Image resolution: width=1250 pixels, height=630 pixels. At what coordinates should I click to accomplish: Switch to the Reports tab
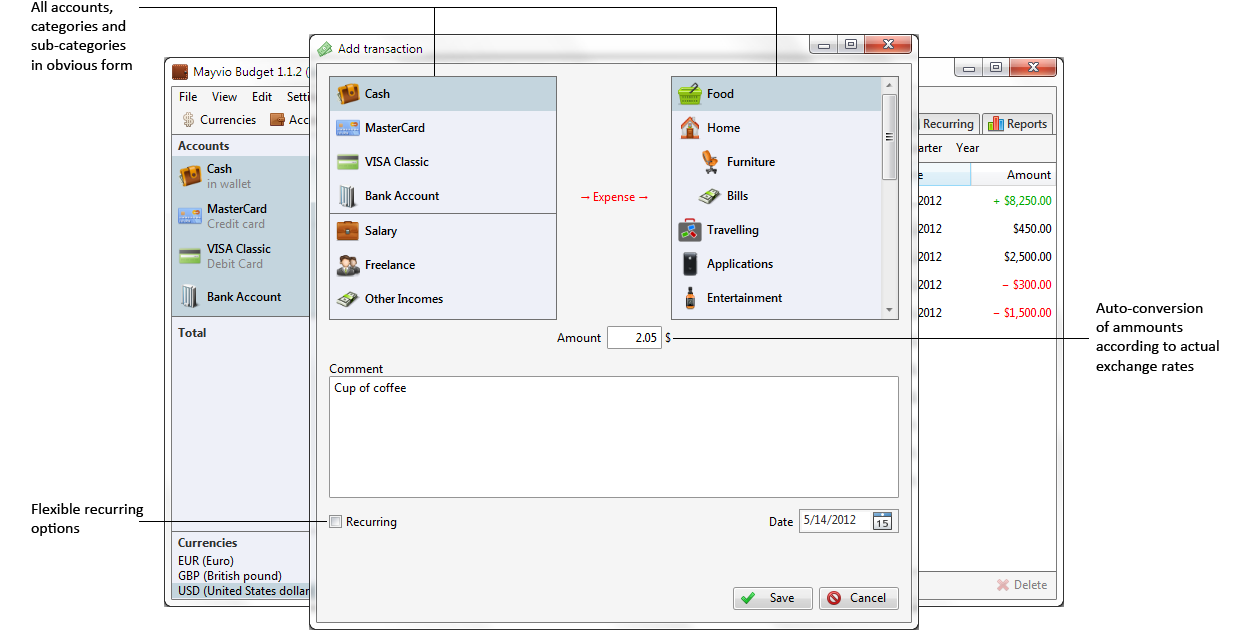(1017, 124)
